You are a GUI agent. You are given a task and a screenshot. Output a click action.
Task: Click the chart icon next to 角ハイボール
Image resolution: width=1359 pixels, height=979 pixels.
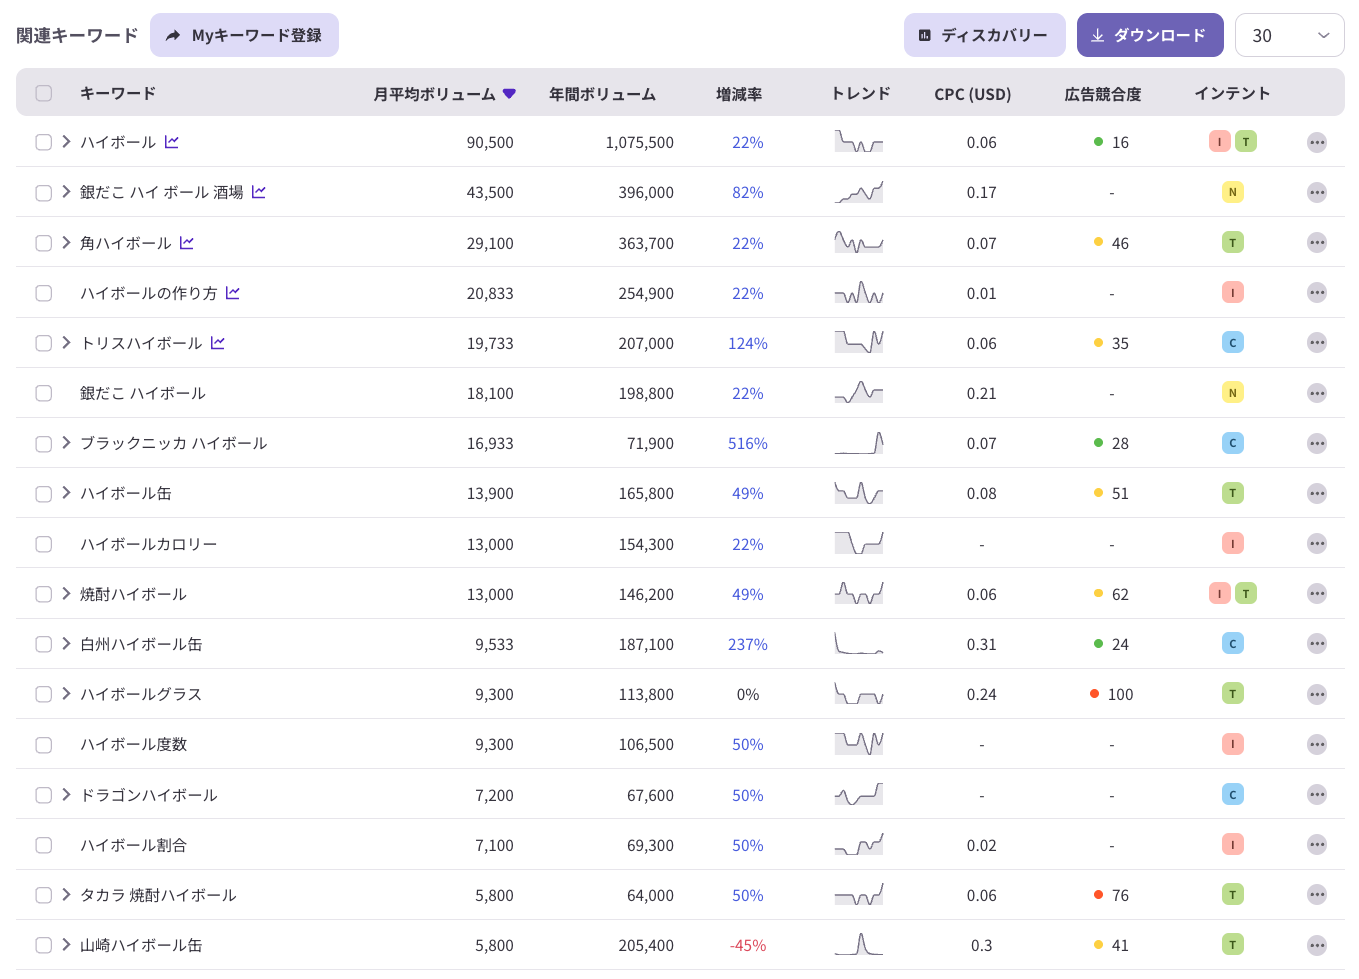187,243
